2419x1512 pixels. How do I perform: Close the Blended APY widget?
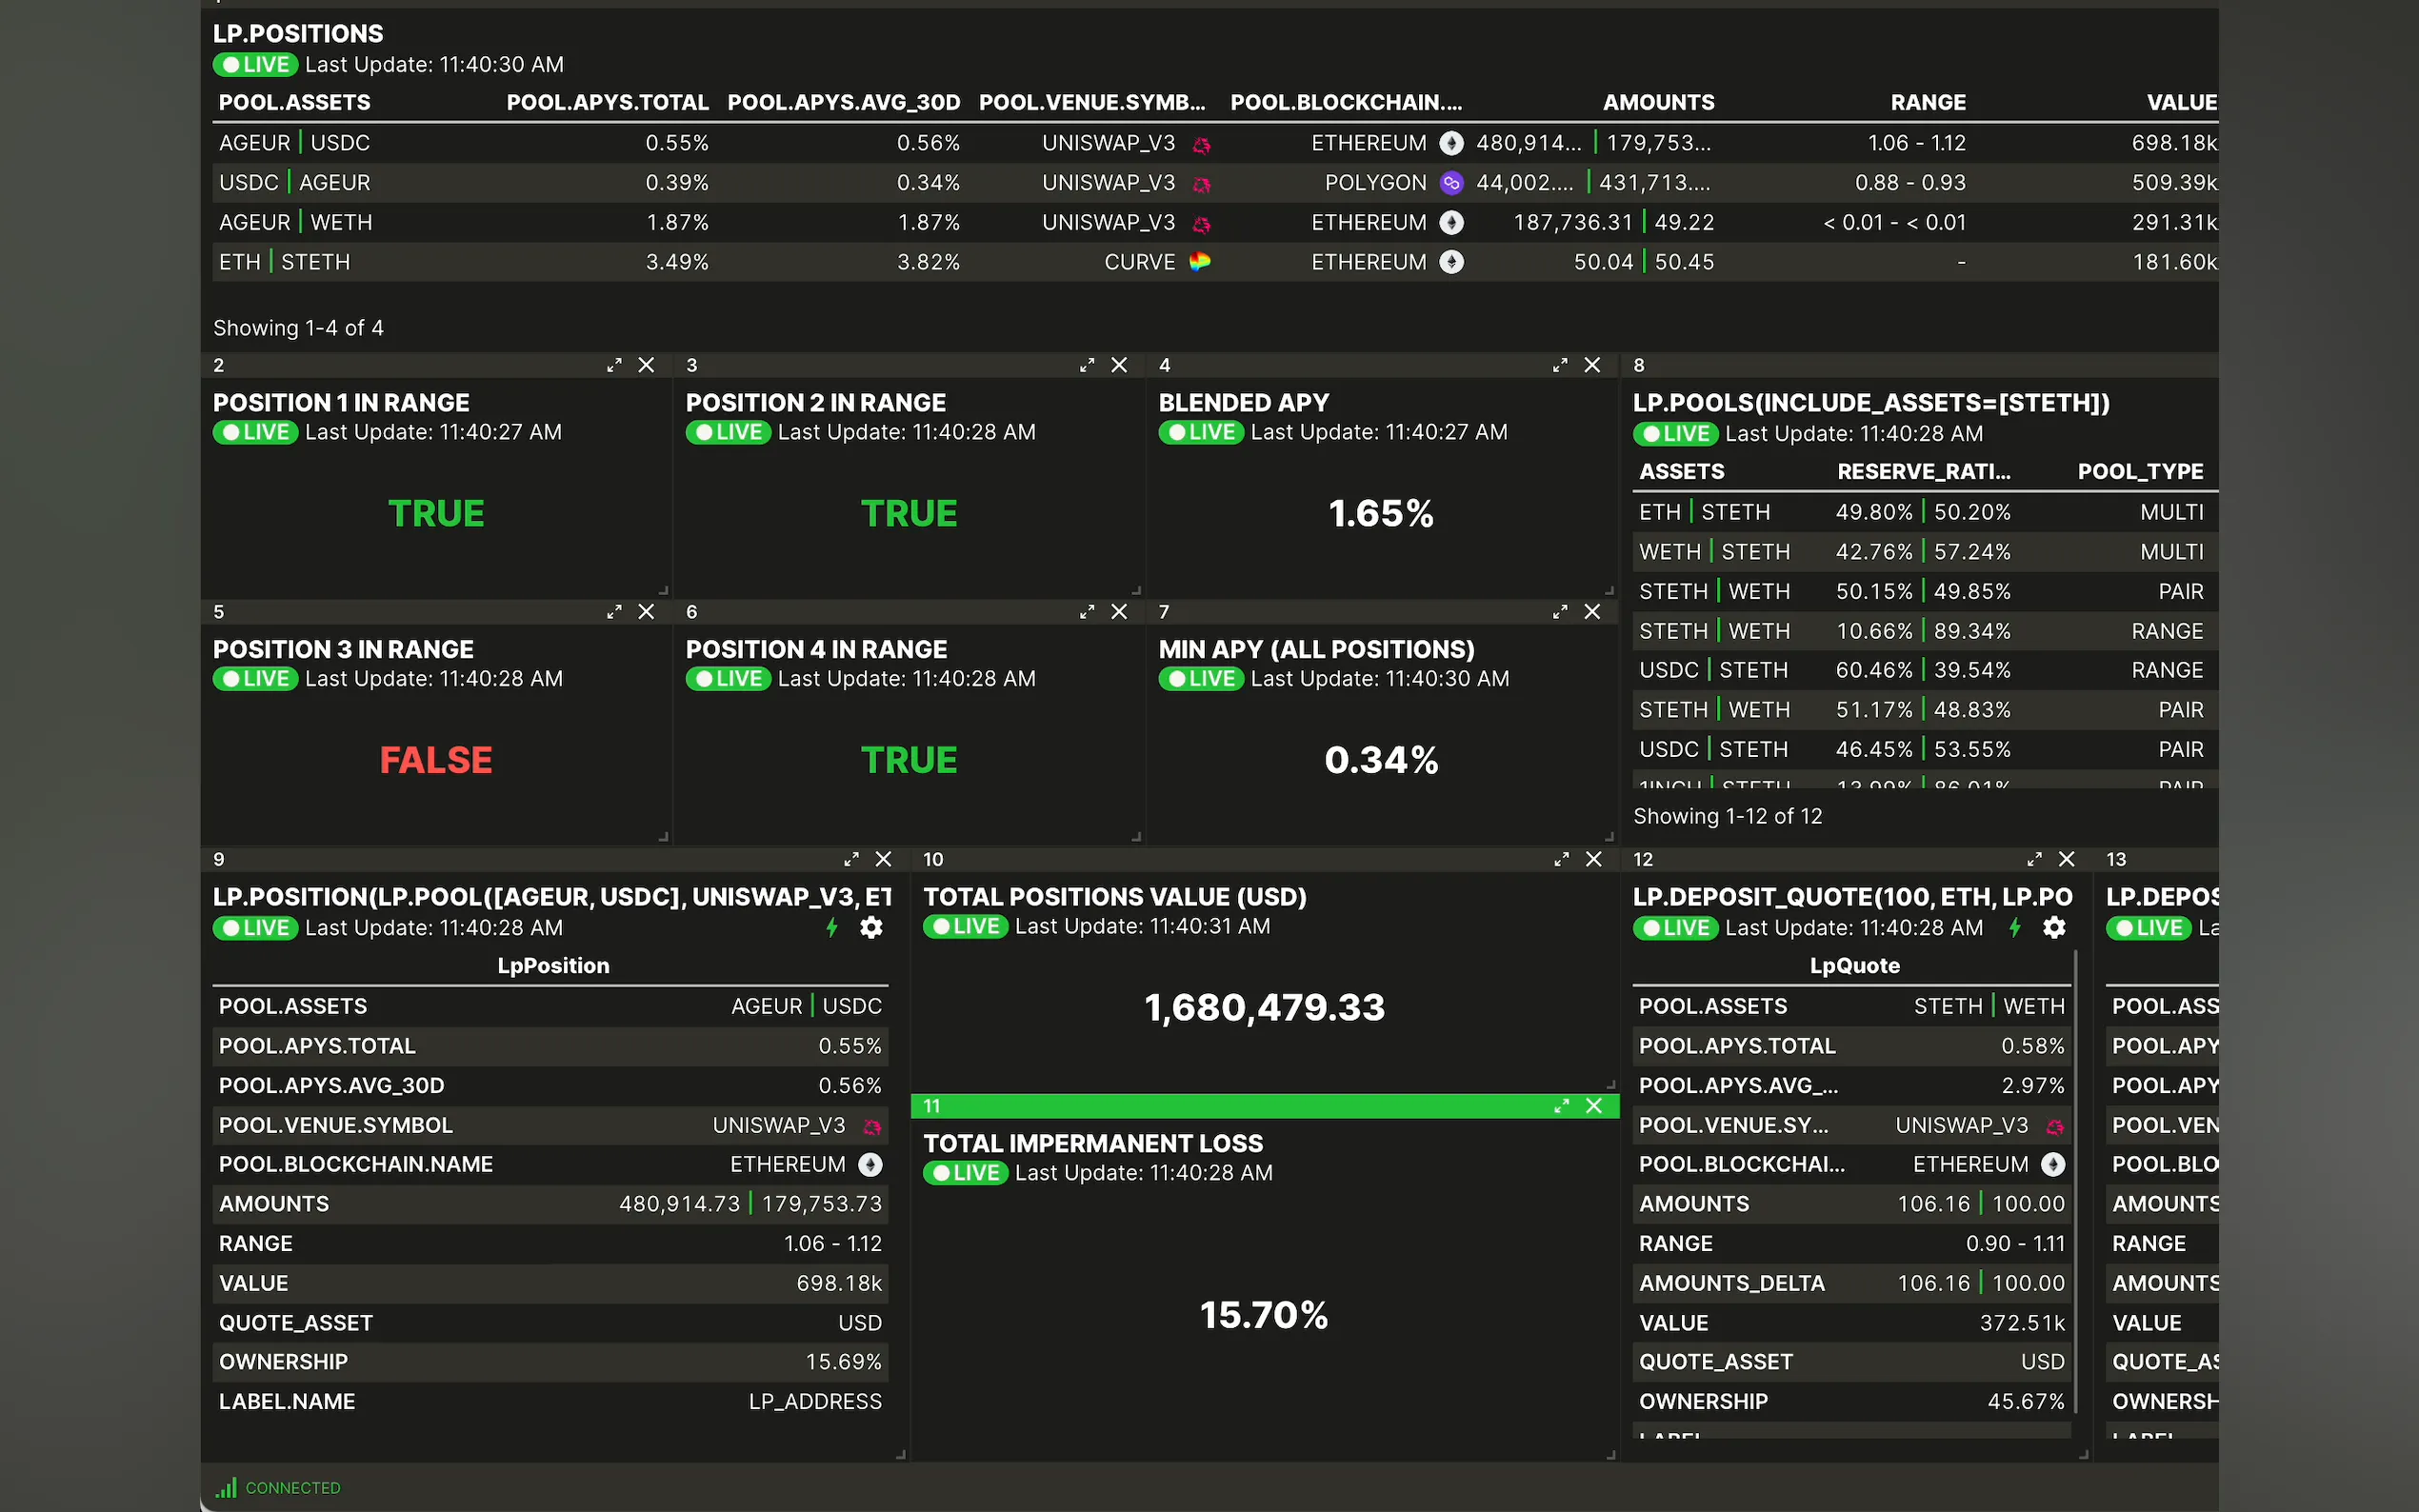click(1592, 365)
